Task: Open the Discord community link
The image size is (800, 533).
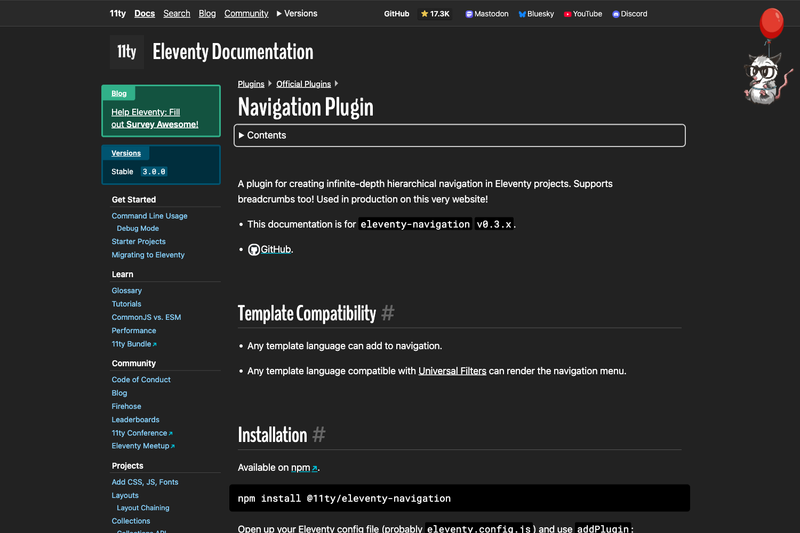Action: 630,14
